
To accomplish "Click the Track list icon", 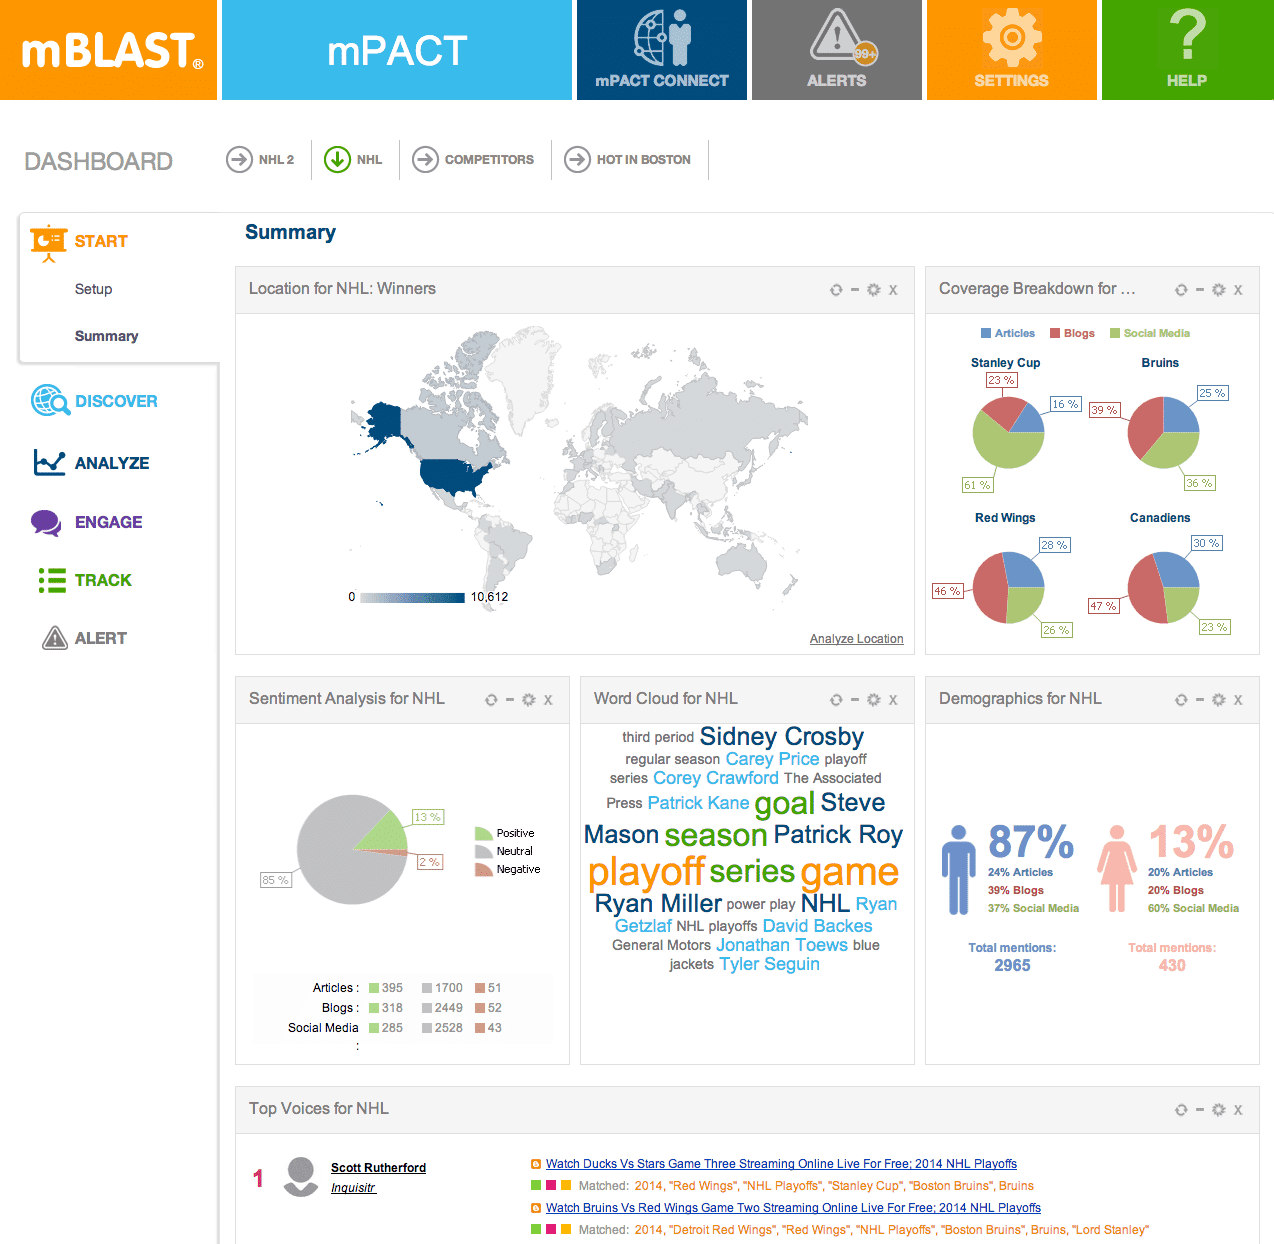I will tap(51, 580).
